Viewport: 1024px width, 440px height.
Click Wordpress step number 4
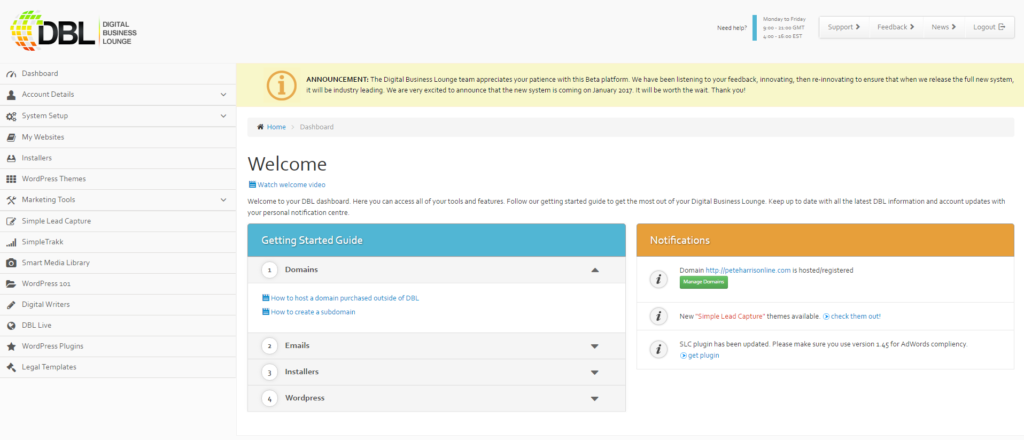point(269,398)
